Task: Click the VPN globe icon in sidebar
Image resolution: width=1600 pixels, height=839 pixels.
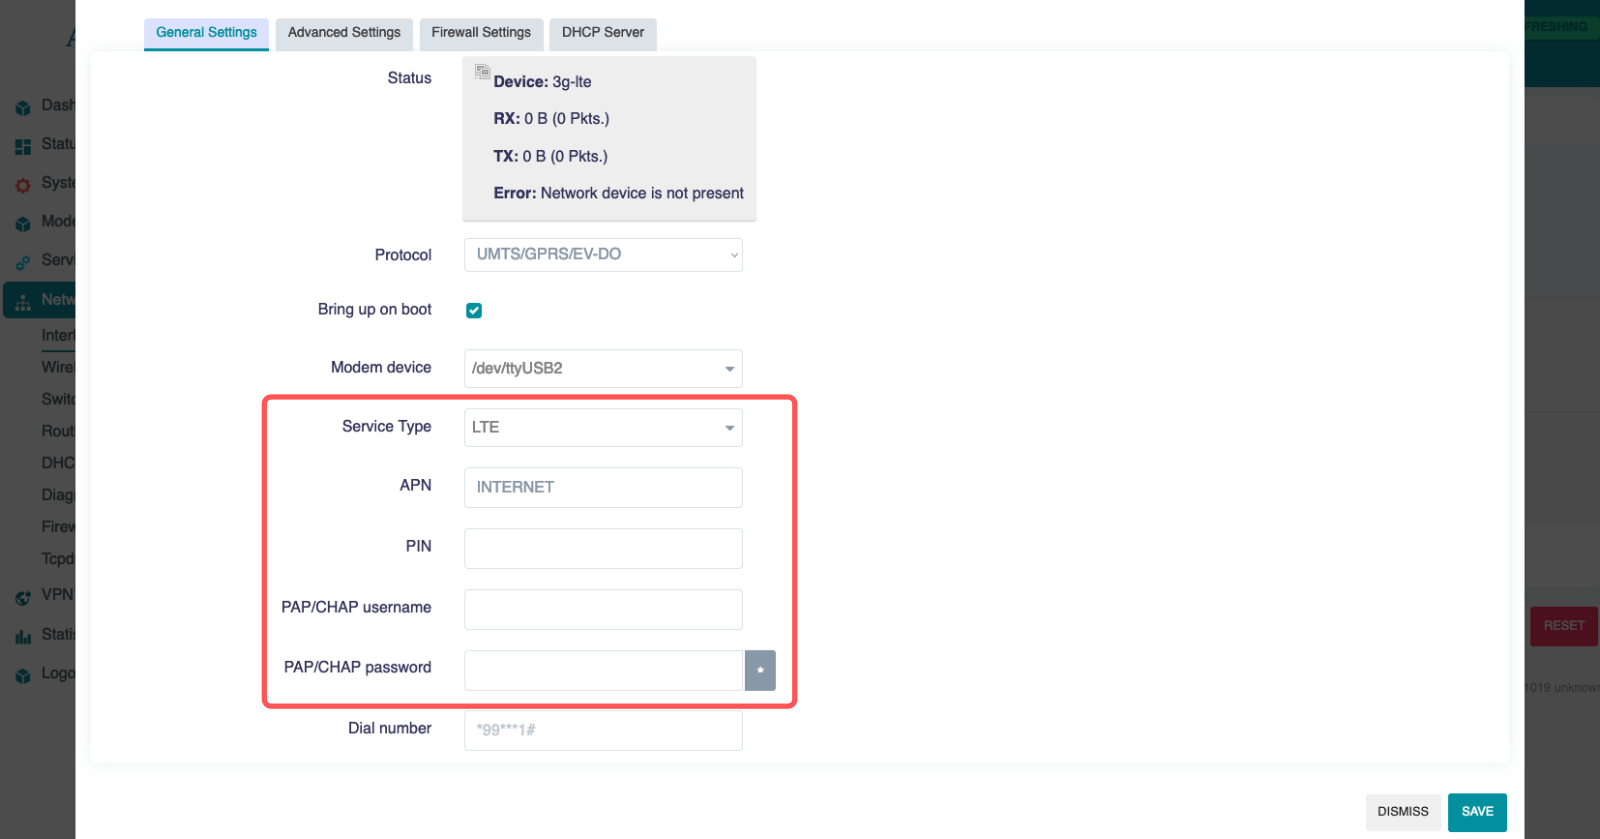Action: pyautogui.click(x=23, y=597)
